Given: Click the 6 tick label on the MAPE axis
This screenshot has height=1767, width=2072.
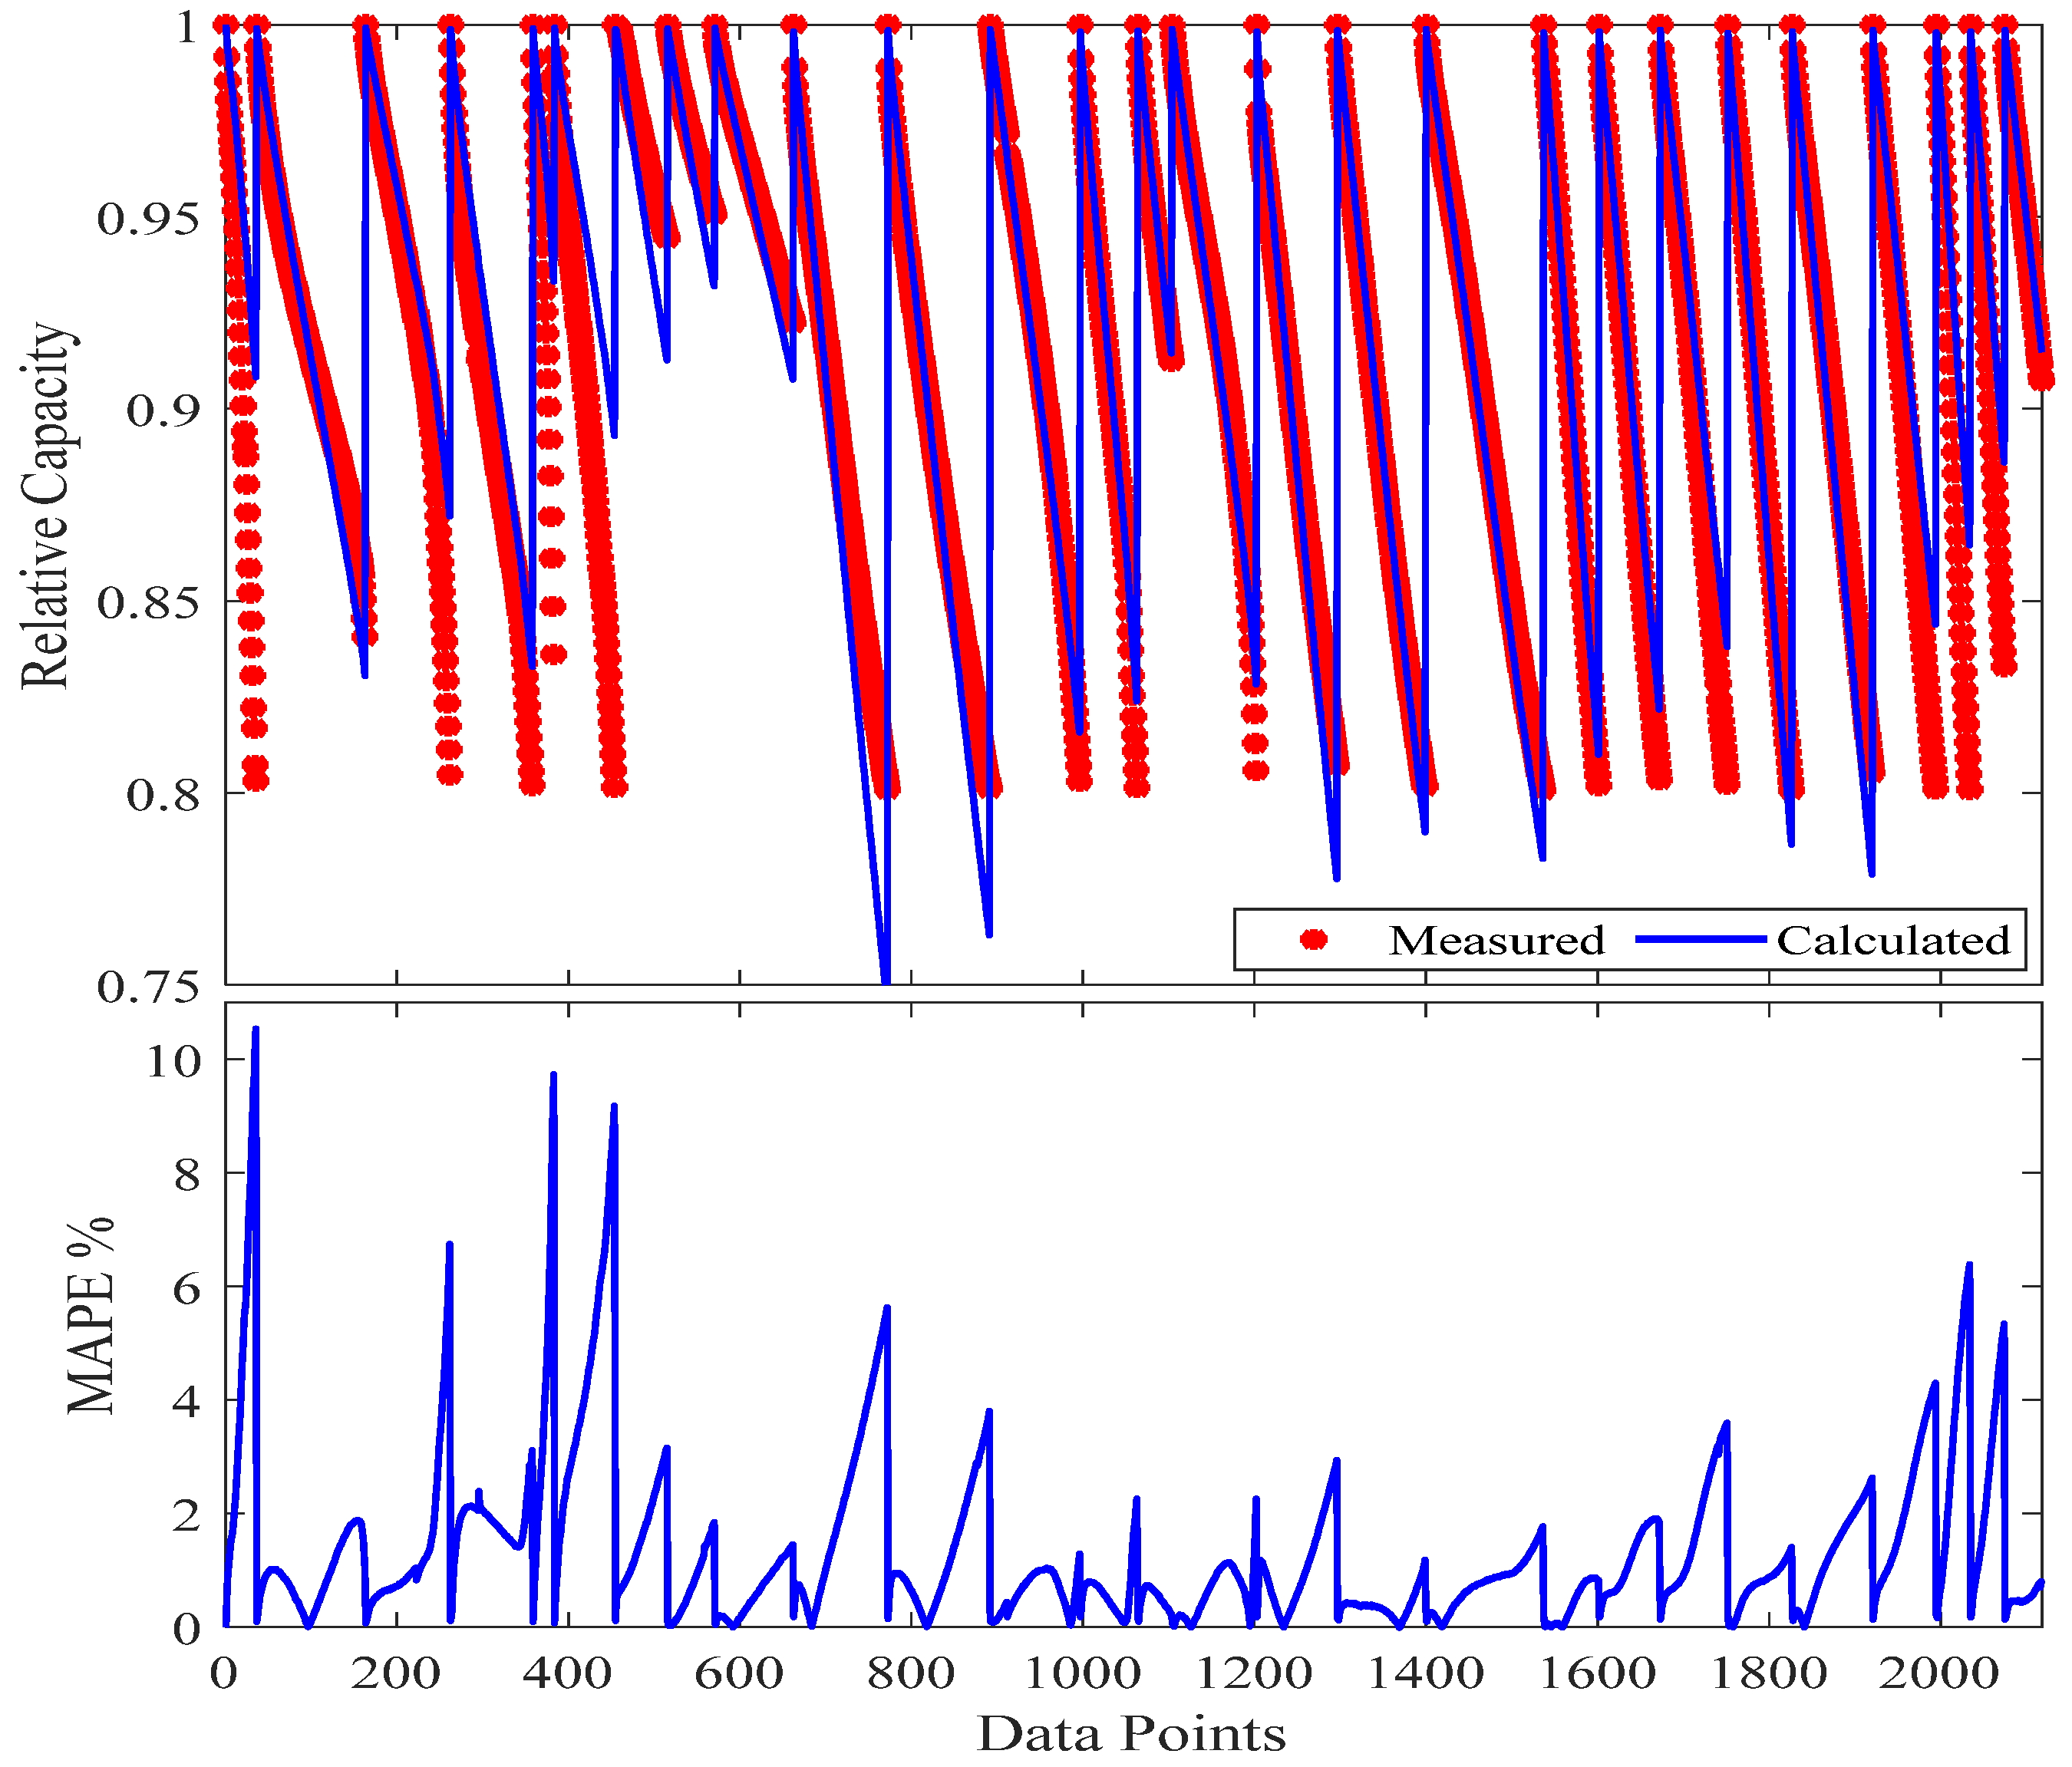Looking at the screenshot, I should point(186,1289).
